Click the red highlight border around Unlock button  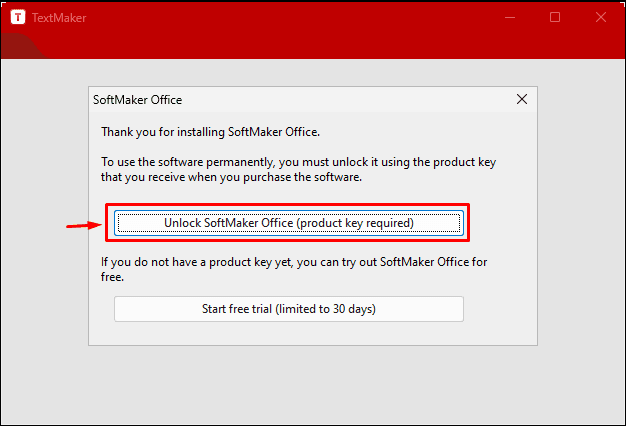point(287,205)
